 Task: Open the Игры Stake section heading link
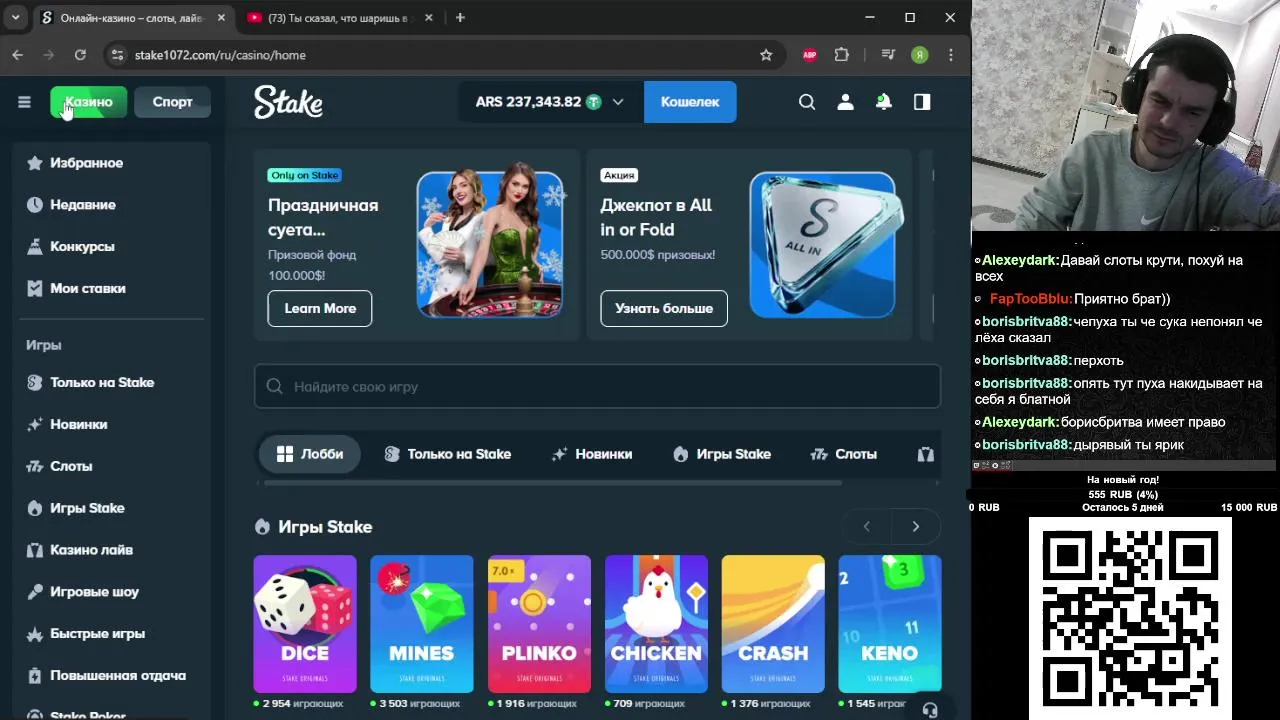[x=313, y=527]
